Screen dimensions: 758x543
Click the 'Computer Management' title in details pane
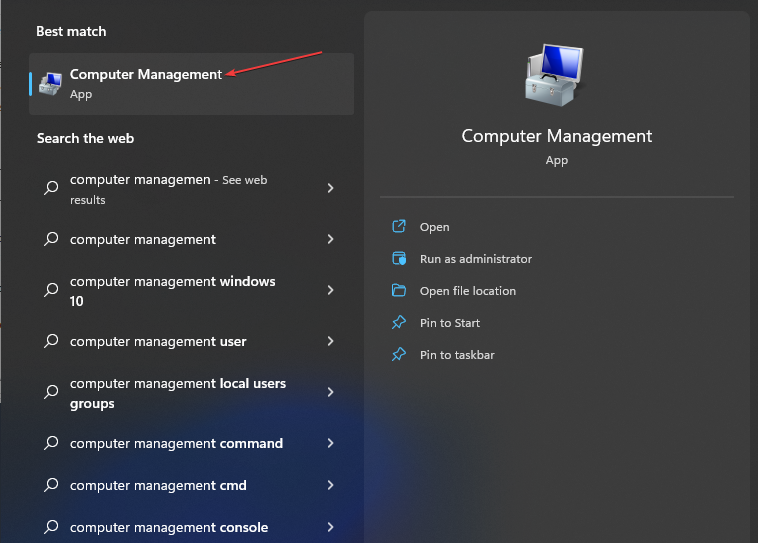coord(556,136)
